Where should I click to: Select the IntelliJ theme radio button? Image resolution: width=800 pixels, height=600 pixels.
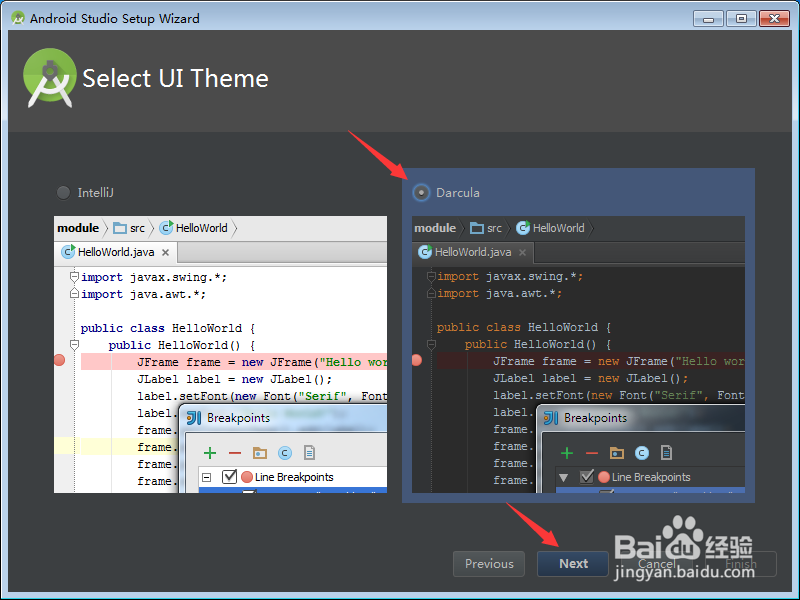click(64, 193)
